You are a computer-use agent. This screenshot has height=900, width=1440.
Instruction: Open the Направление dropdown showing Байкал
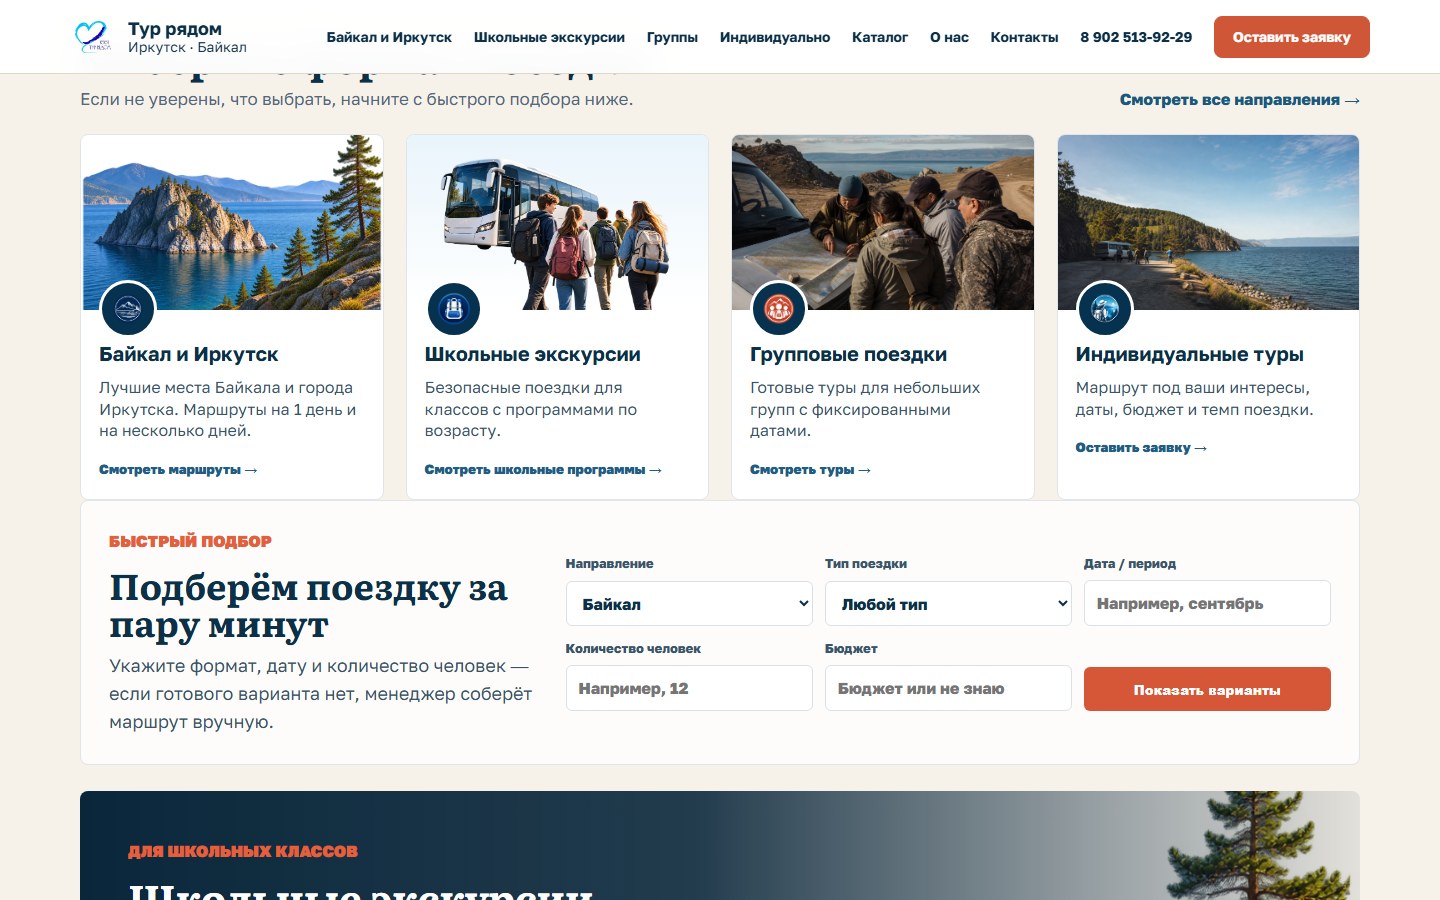[x=689, y=604]
